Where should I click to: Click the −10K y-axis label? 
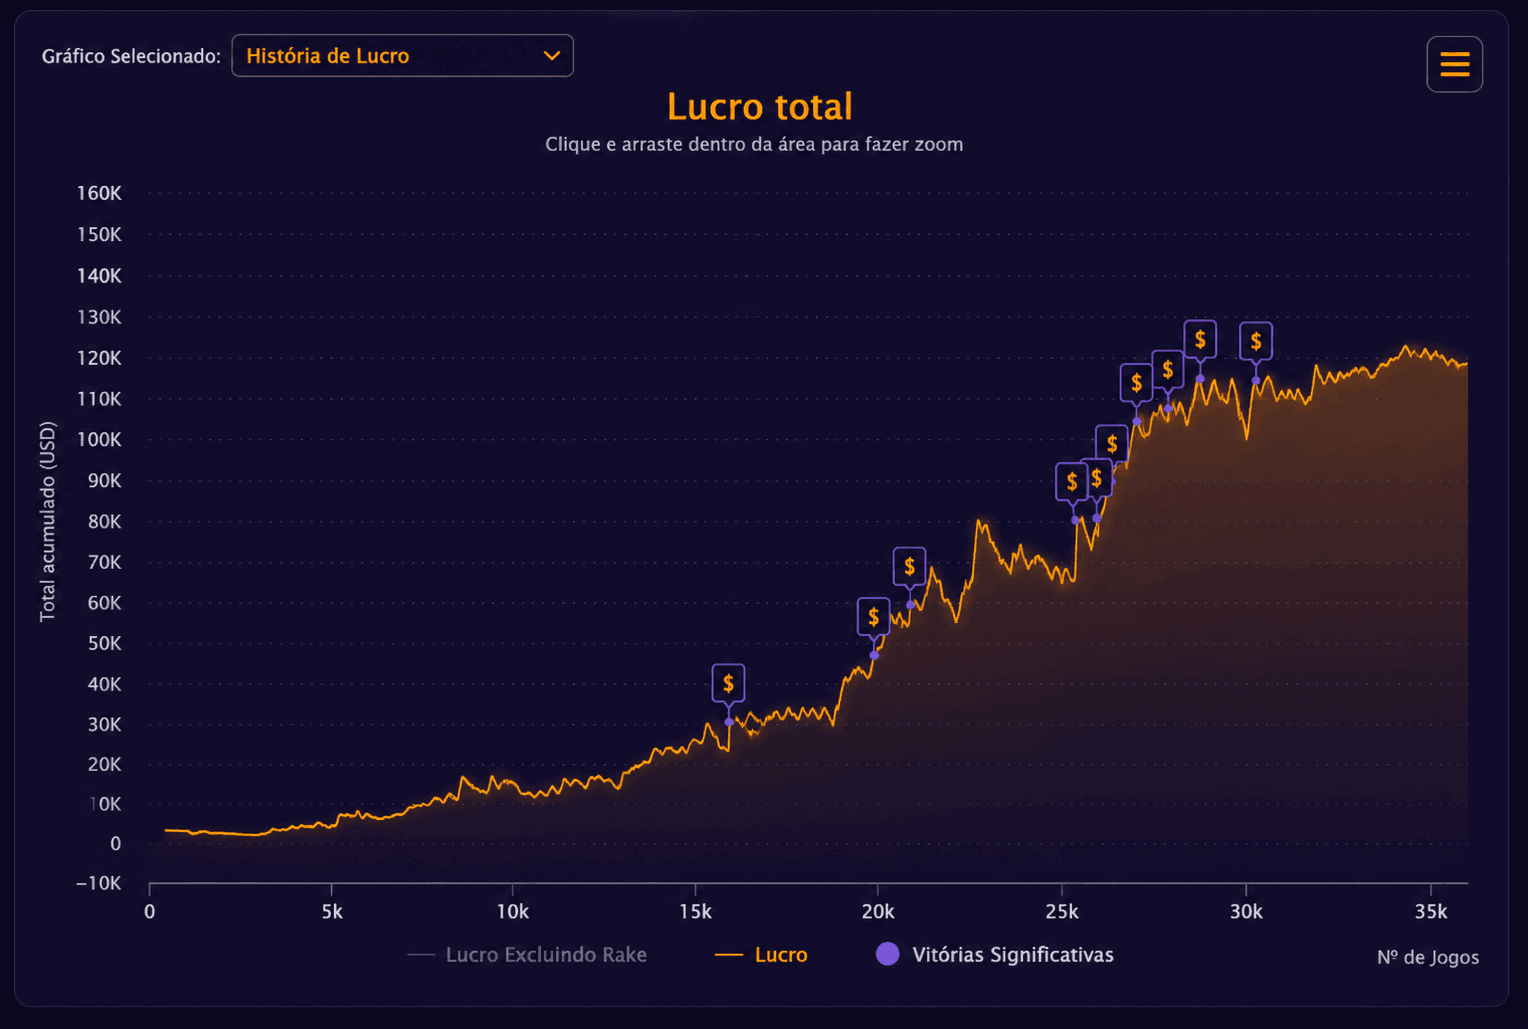coord(98,883)
